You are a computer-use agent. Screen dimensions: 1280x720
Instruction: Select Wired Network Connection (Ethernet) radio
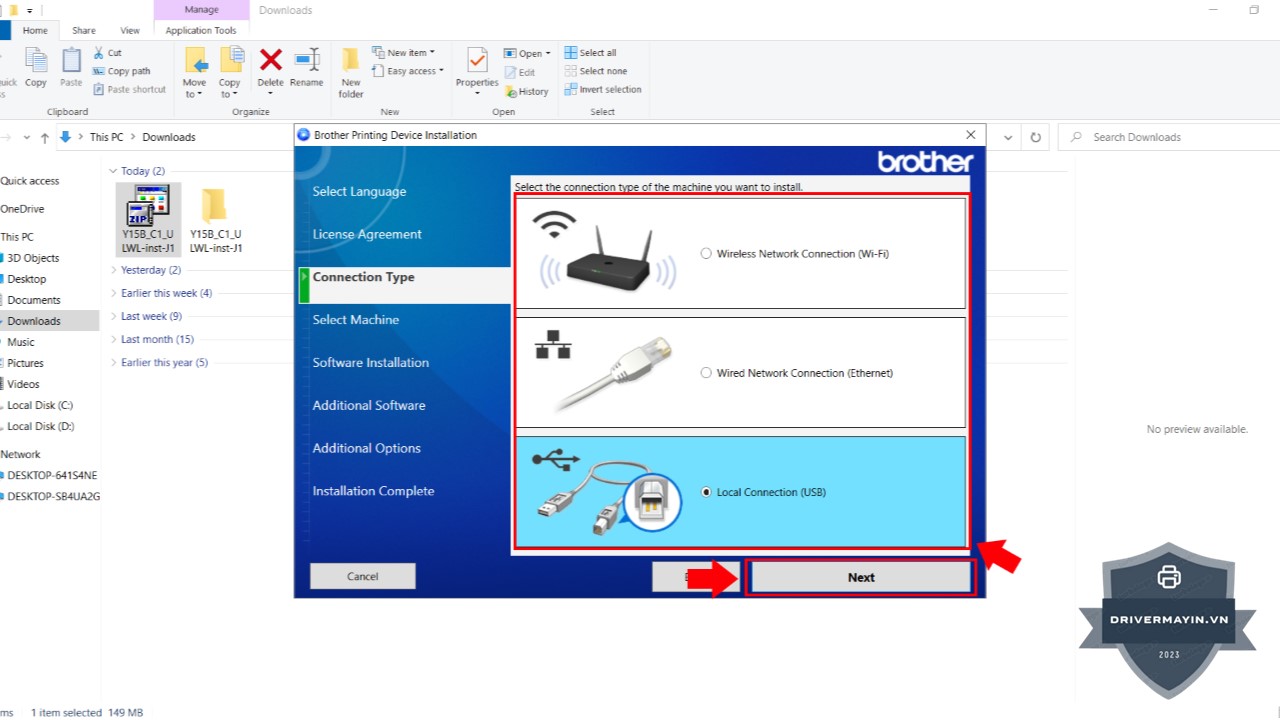(706, 373)
